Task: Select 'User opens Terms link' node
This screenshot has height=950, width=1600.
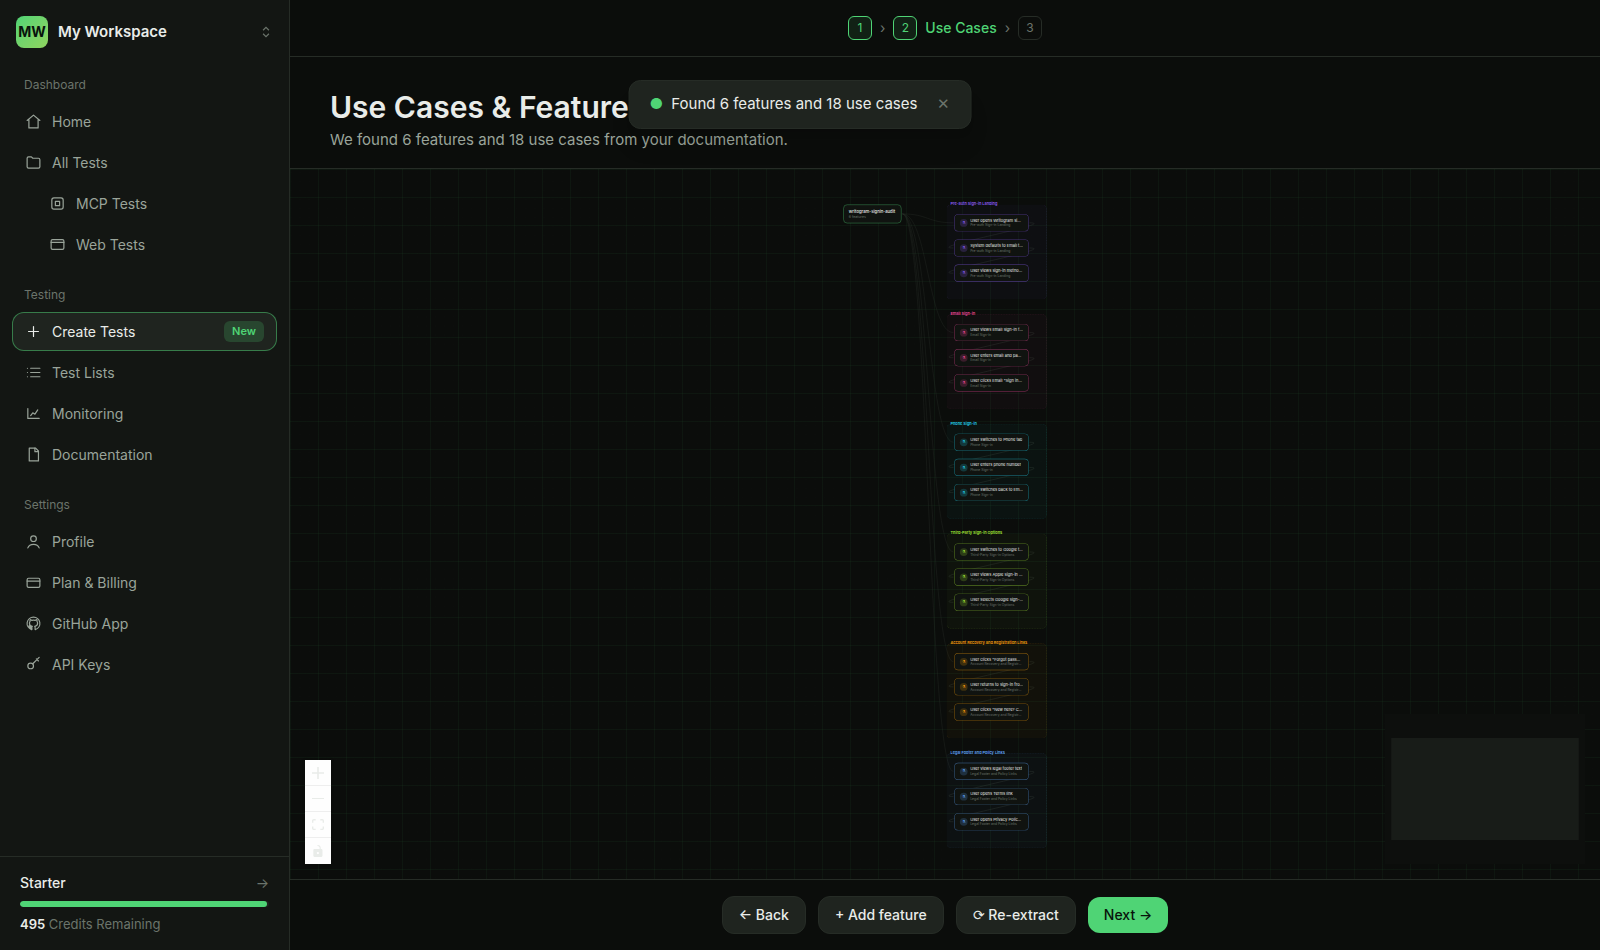Action: [x=991, y=796]
